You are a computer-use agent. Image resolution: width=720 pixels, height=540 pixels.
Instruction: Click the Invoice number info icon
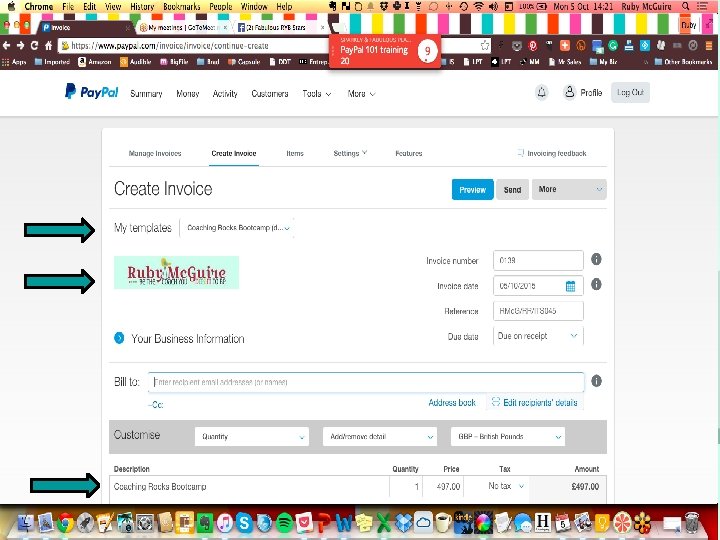[596, 259]
